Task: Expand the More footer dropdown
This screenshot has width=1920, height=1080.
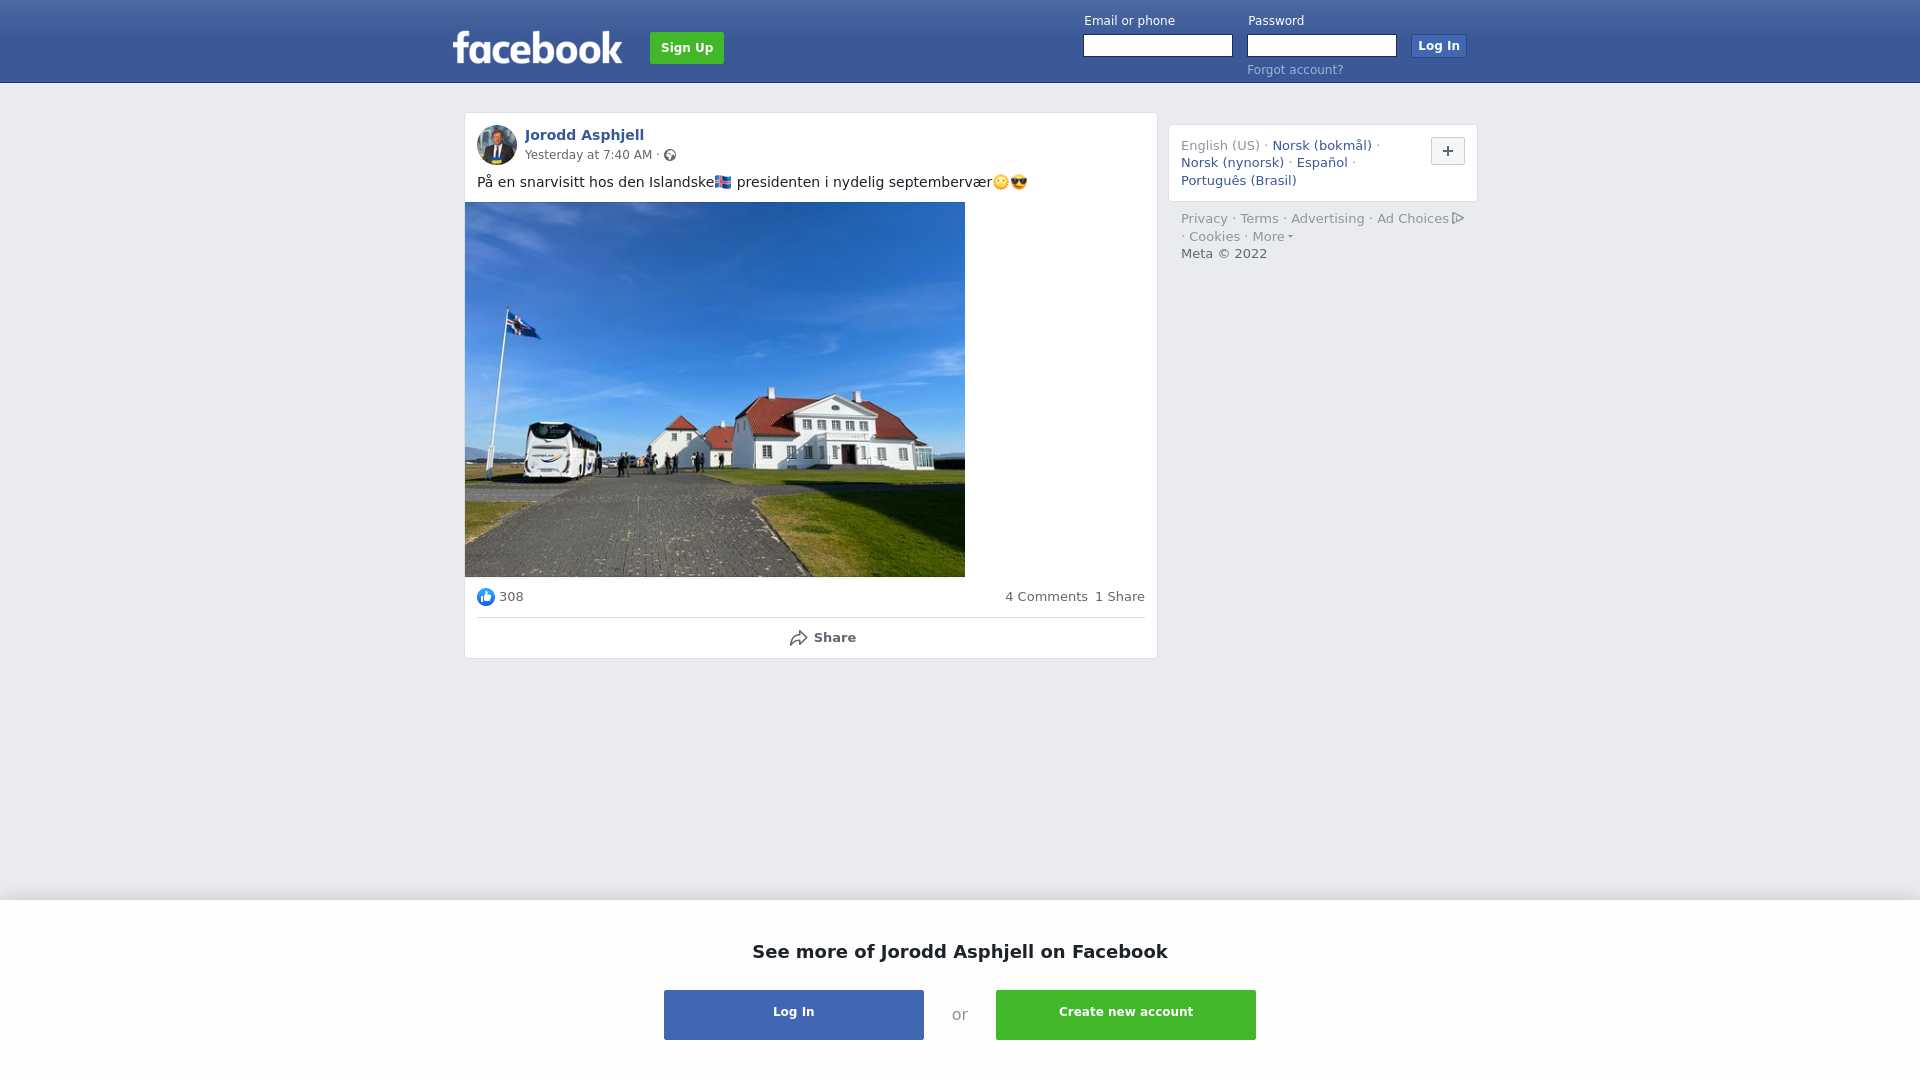Action: (1272, 237)
